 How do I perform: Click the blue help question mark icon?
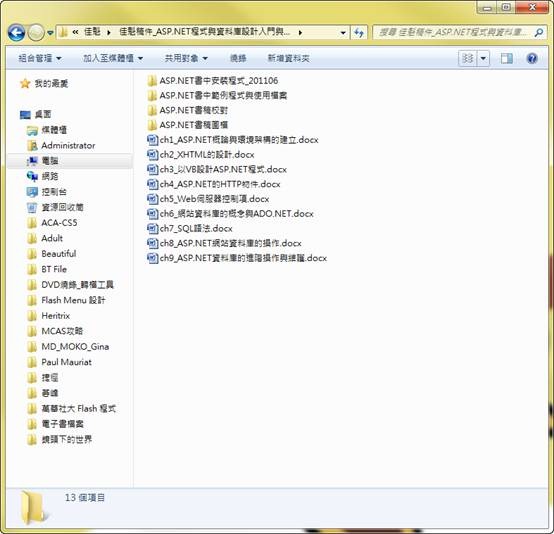coord(532,58)
